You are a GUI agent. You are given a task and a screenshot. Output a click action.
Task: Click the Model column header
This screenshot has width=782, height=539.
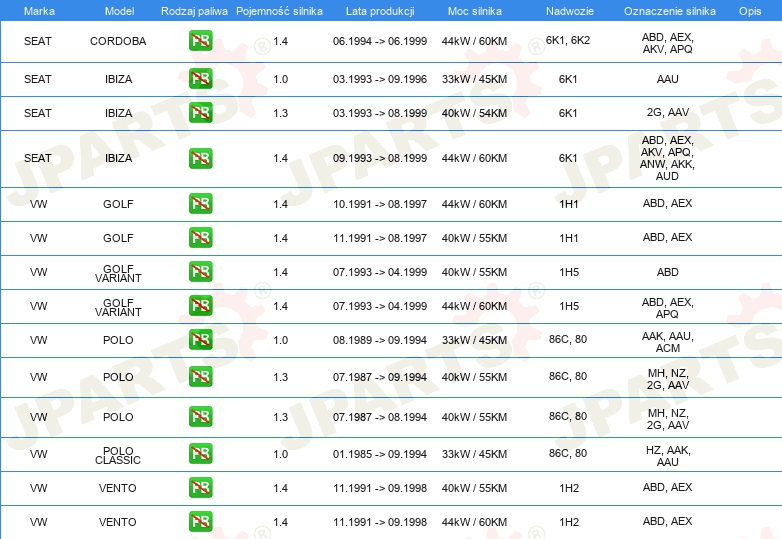119,11
